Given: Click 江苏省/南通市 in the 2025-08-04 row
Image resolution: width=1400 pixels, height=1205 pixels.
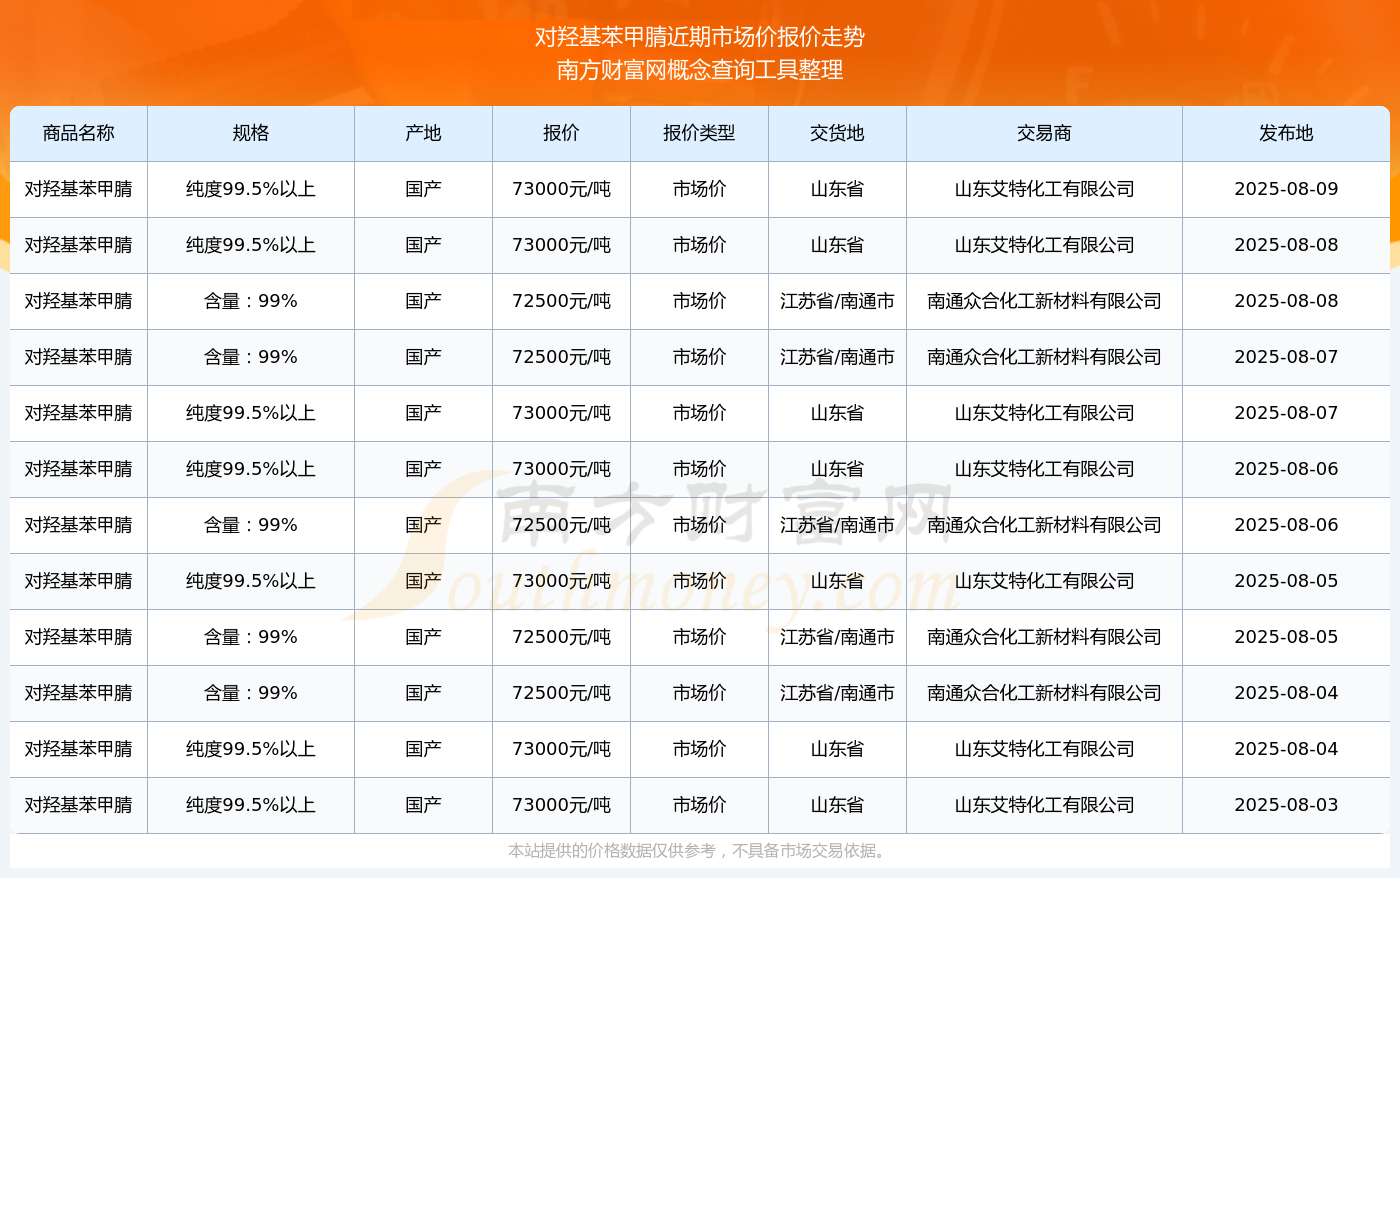Looking at the screenshot, I should click(838, 693).
